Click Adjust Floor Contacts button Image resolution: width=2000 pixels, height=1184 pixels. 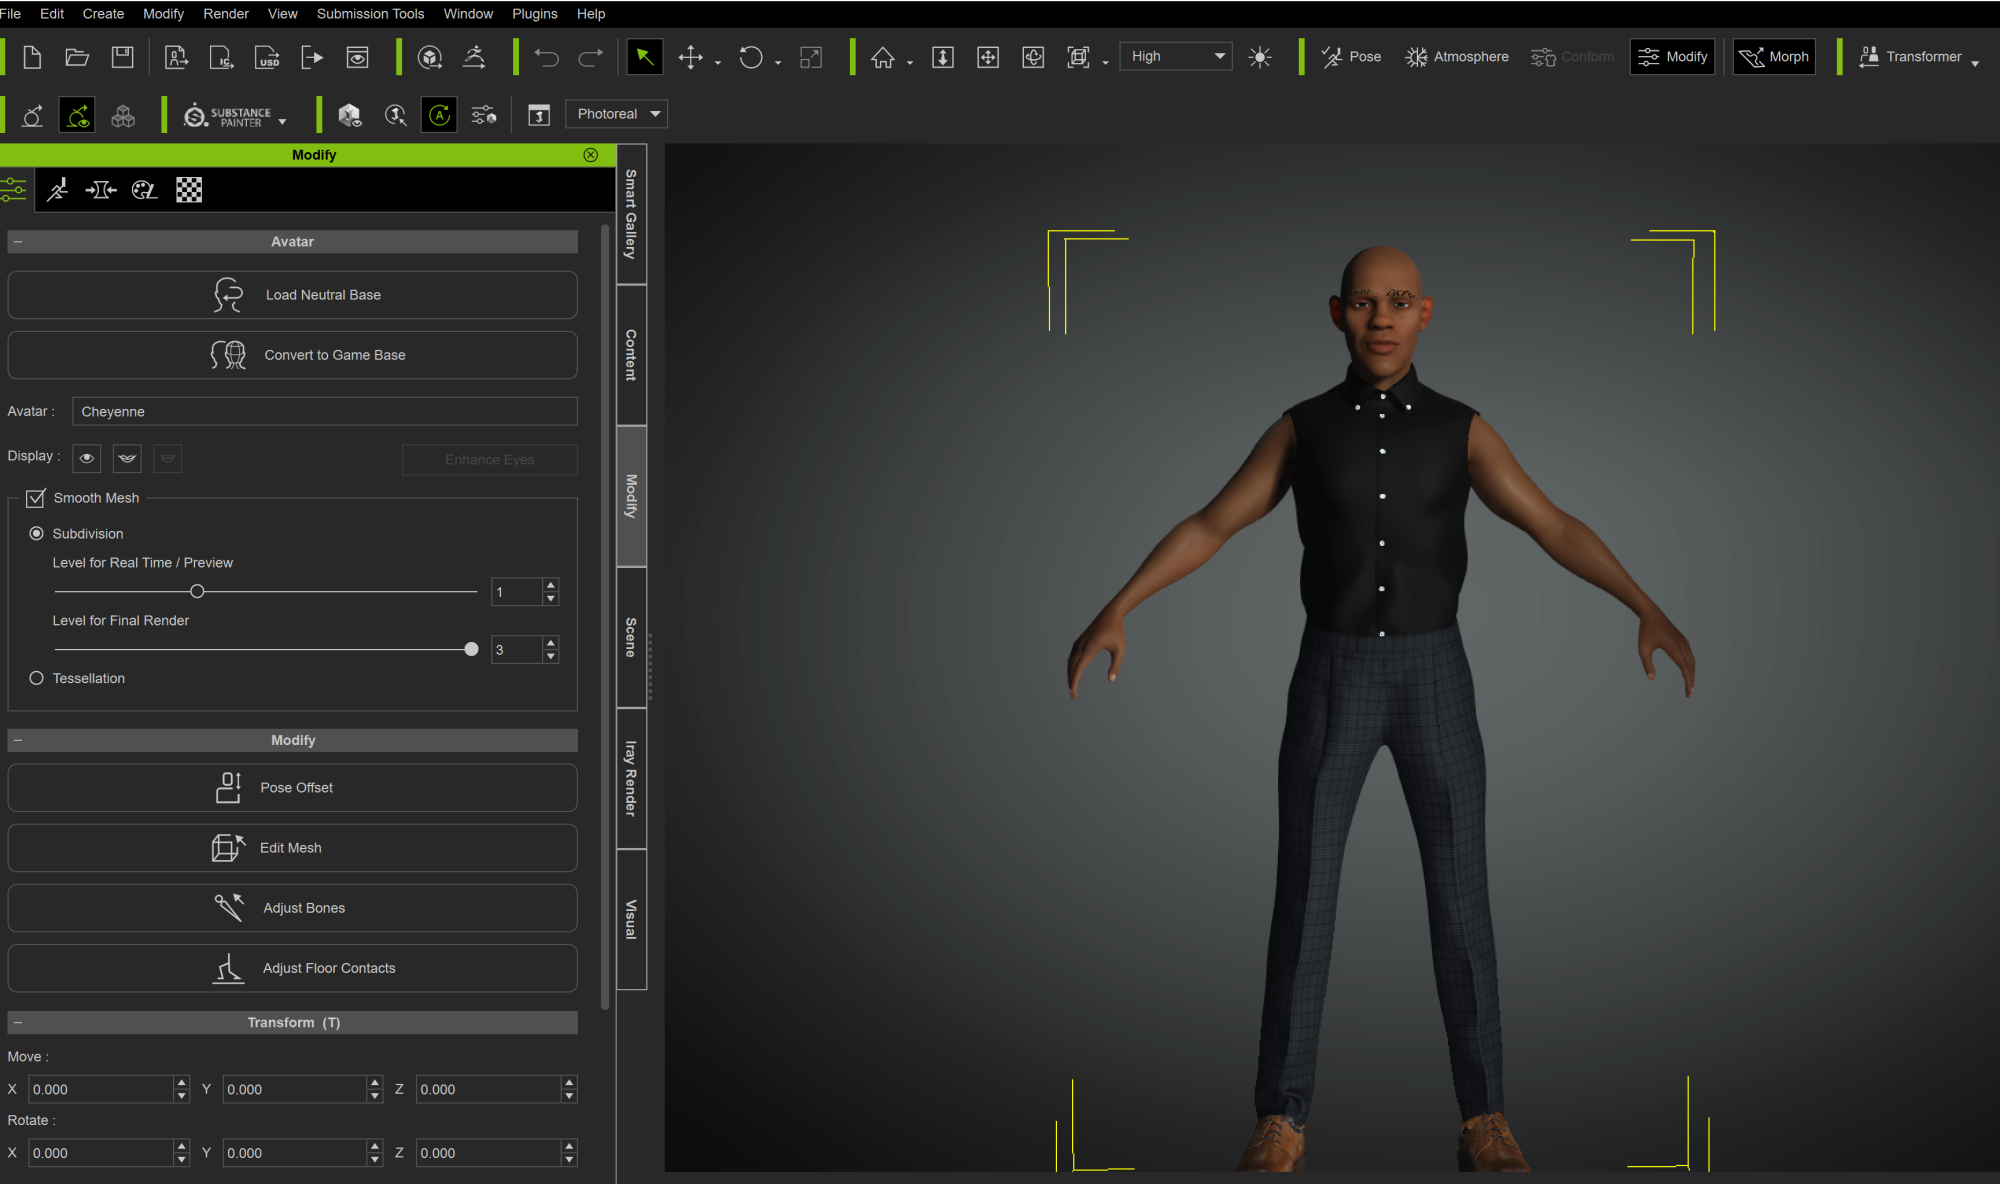point(292,968)
